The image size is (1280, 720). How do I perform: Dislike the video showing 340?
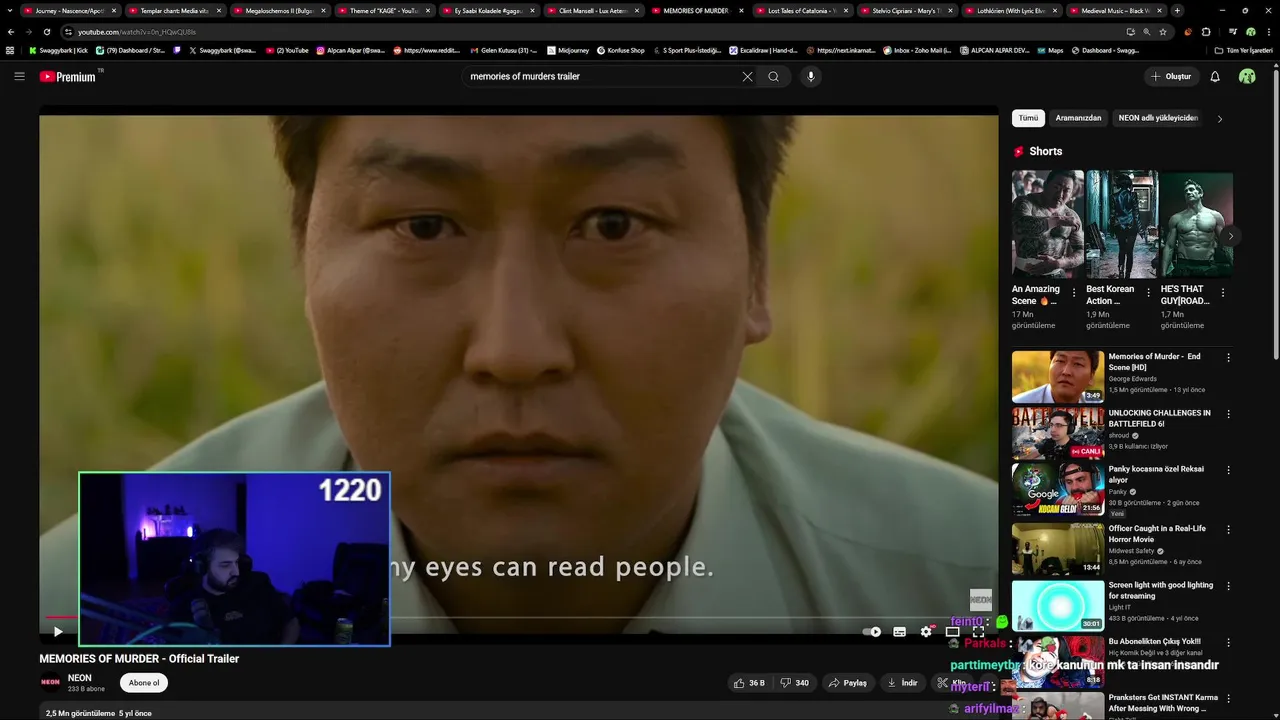pos(795,683)
